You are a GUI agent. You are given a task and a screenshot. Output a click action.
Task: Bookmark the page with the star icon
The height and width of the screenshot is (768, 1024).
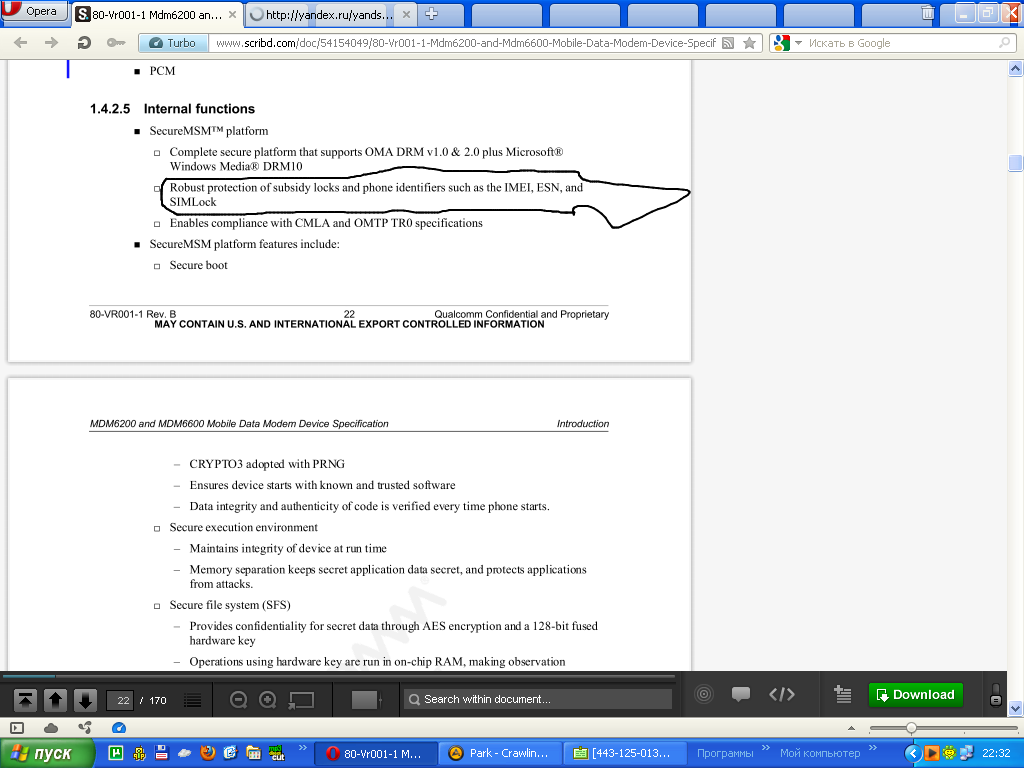point(750,43)
